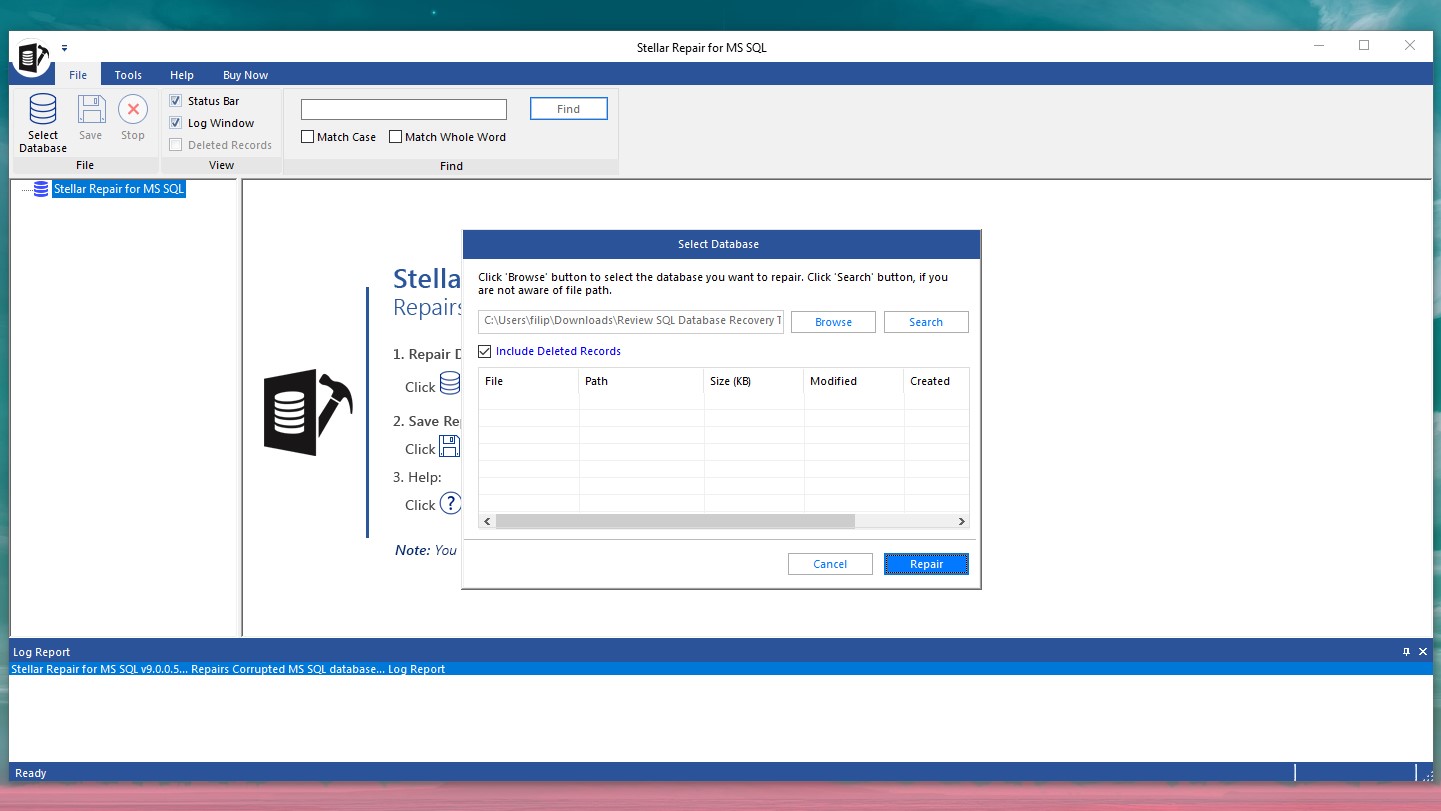The image size is (1441, 811).
Task: Click the Find button
Action: click(x=569, y=109)
